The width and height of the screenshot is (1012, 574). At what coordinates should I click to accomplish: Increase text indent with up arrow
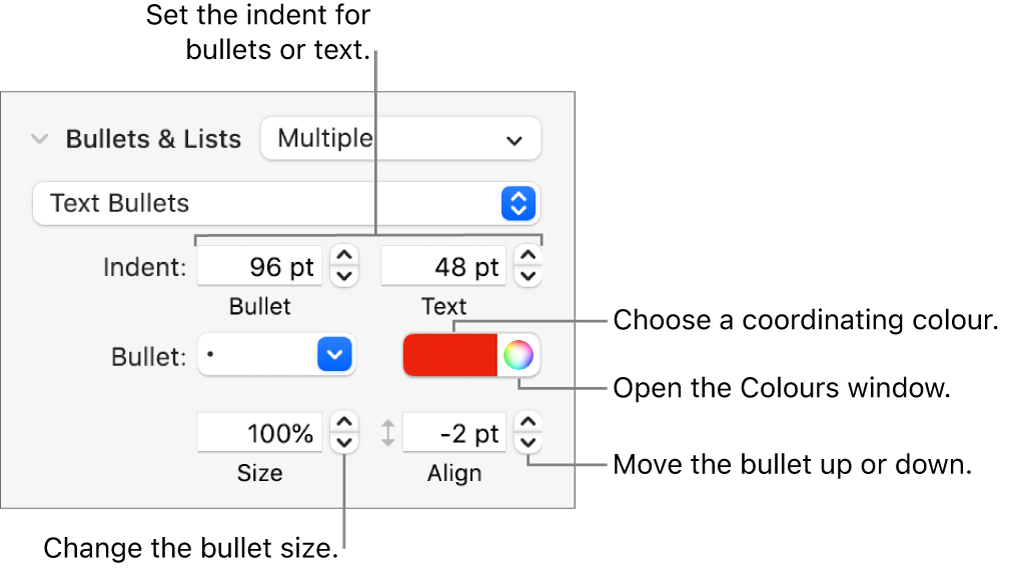529,258
